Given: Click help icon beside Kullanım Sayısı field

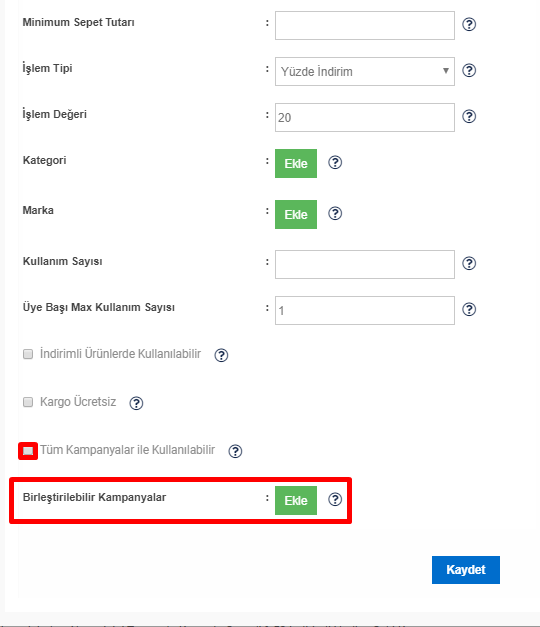Looking at the screenshot, I should point(469,263).
